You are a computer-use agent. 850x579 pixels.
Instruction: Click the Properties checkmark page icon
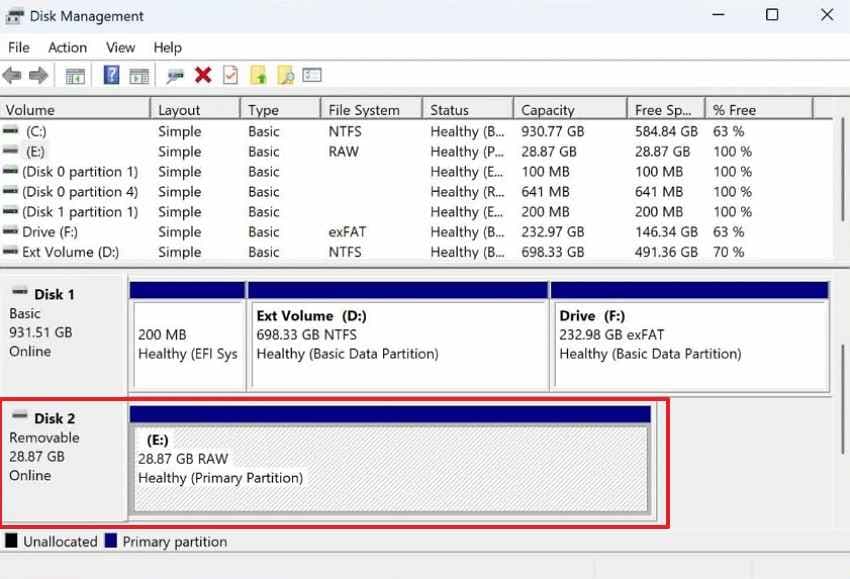pyautogui.click(x=230, y=75)
